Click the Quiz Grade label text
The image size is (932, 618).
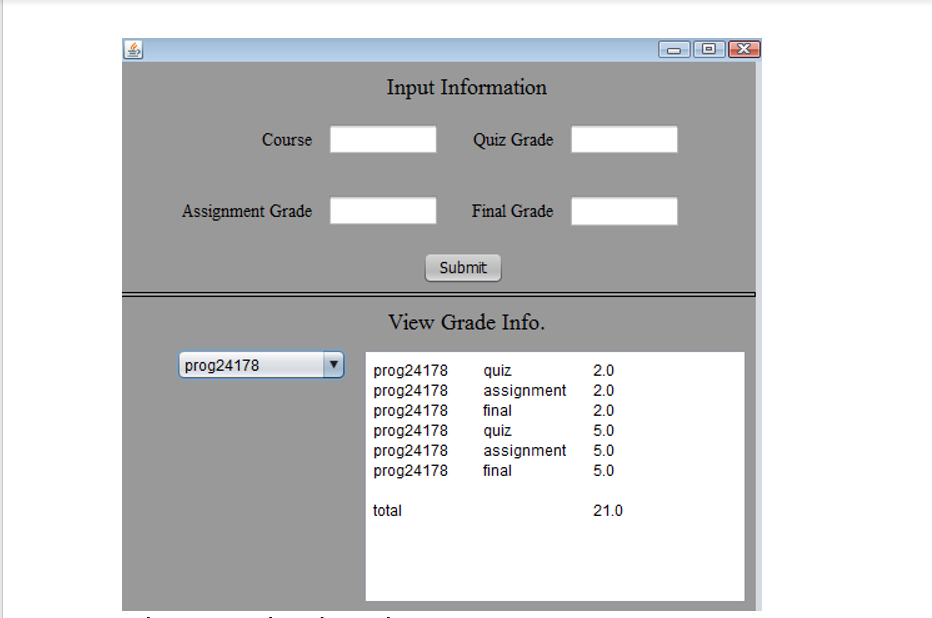click(514, 140)
